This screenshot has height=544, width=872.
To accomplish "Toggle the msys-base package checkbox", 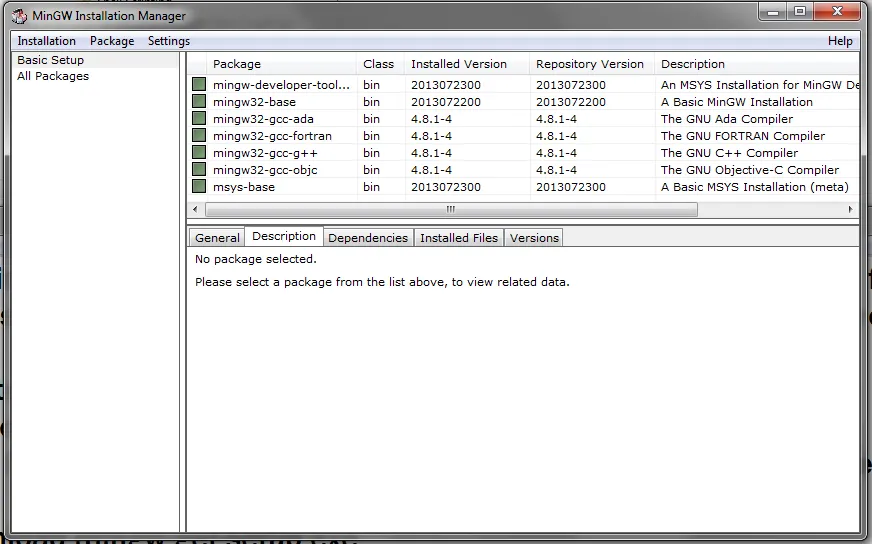I will [199, 186].
